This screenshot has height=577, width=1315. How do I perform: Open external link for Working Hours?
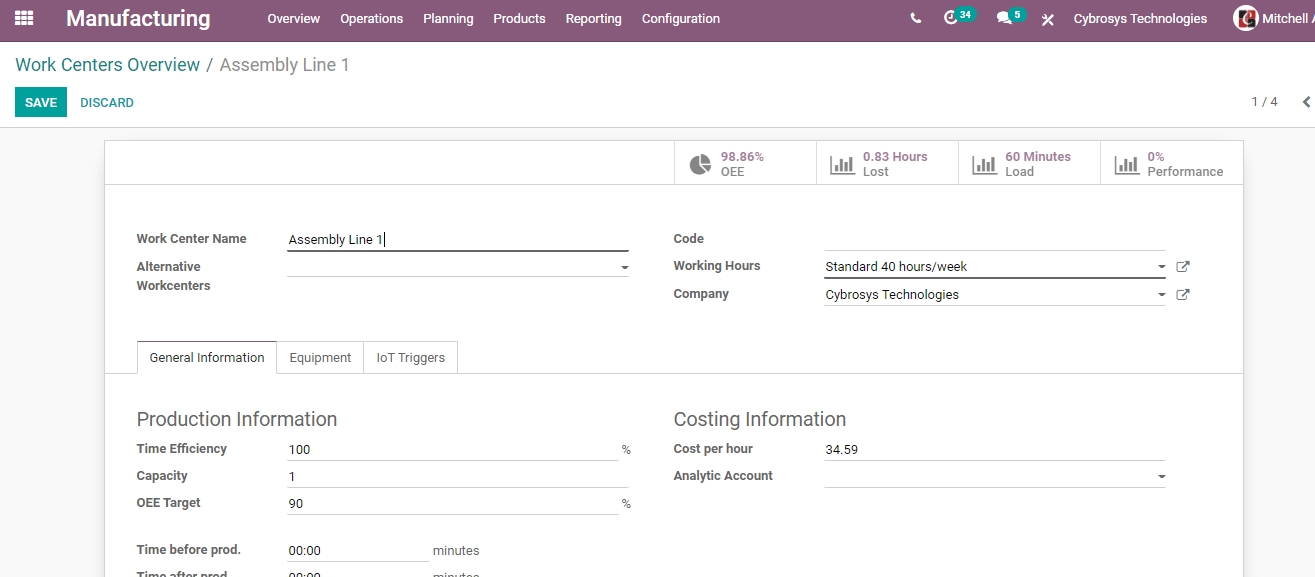point(1183,267)
